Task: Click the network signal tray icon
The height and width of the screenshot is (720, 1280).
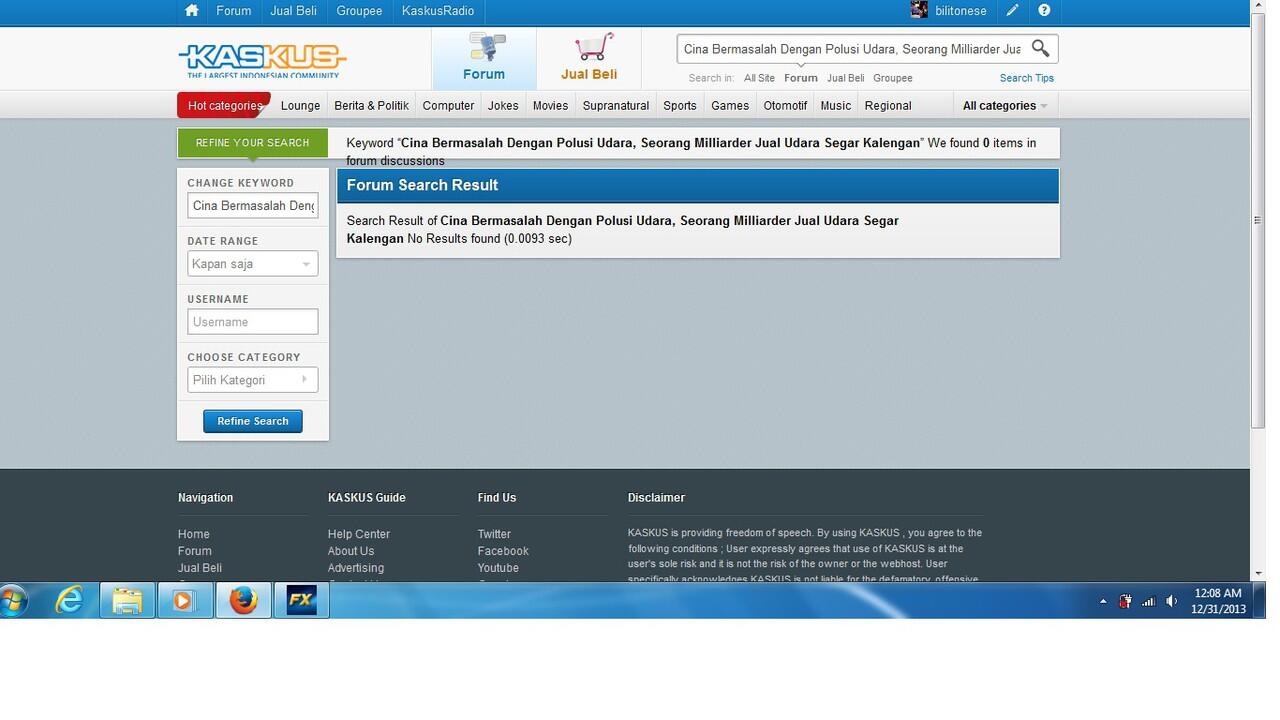Action: tap(1148, 601)
